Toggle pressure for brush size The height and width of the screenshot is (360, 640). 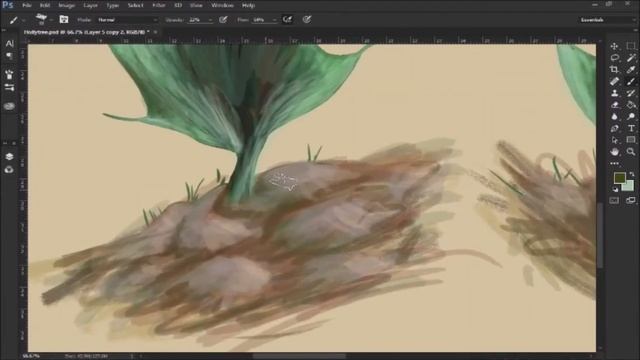307,19
